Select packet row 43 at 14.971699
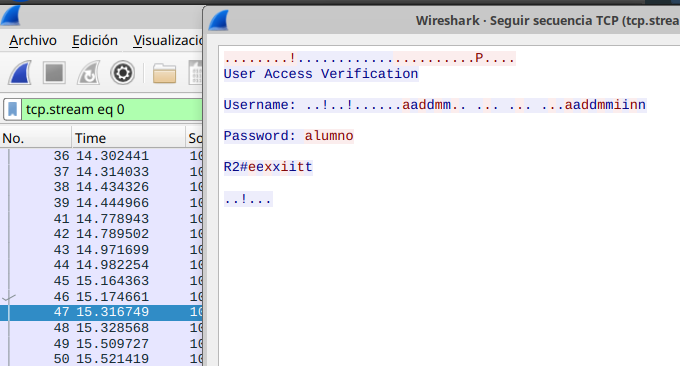The width and height of the screenshot is (680, 366). 101,250
